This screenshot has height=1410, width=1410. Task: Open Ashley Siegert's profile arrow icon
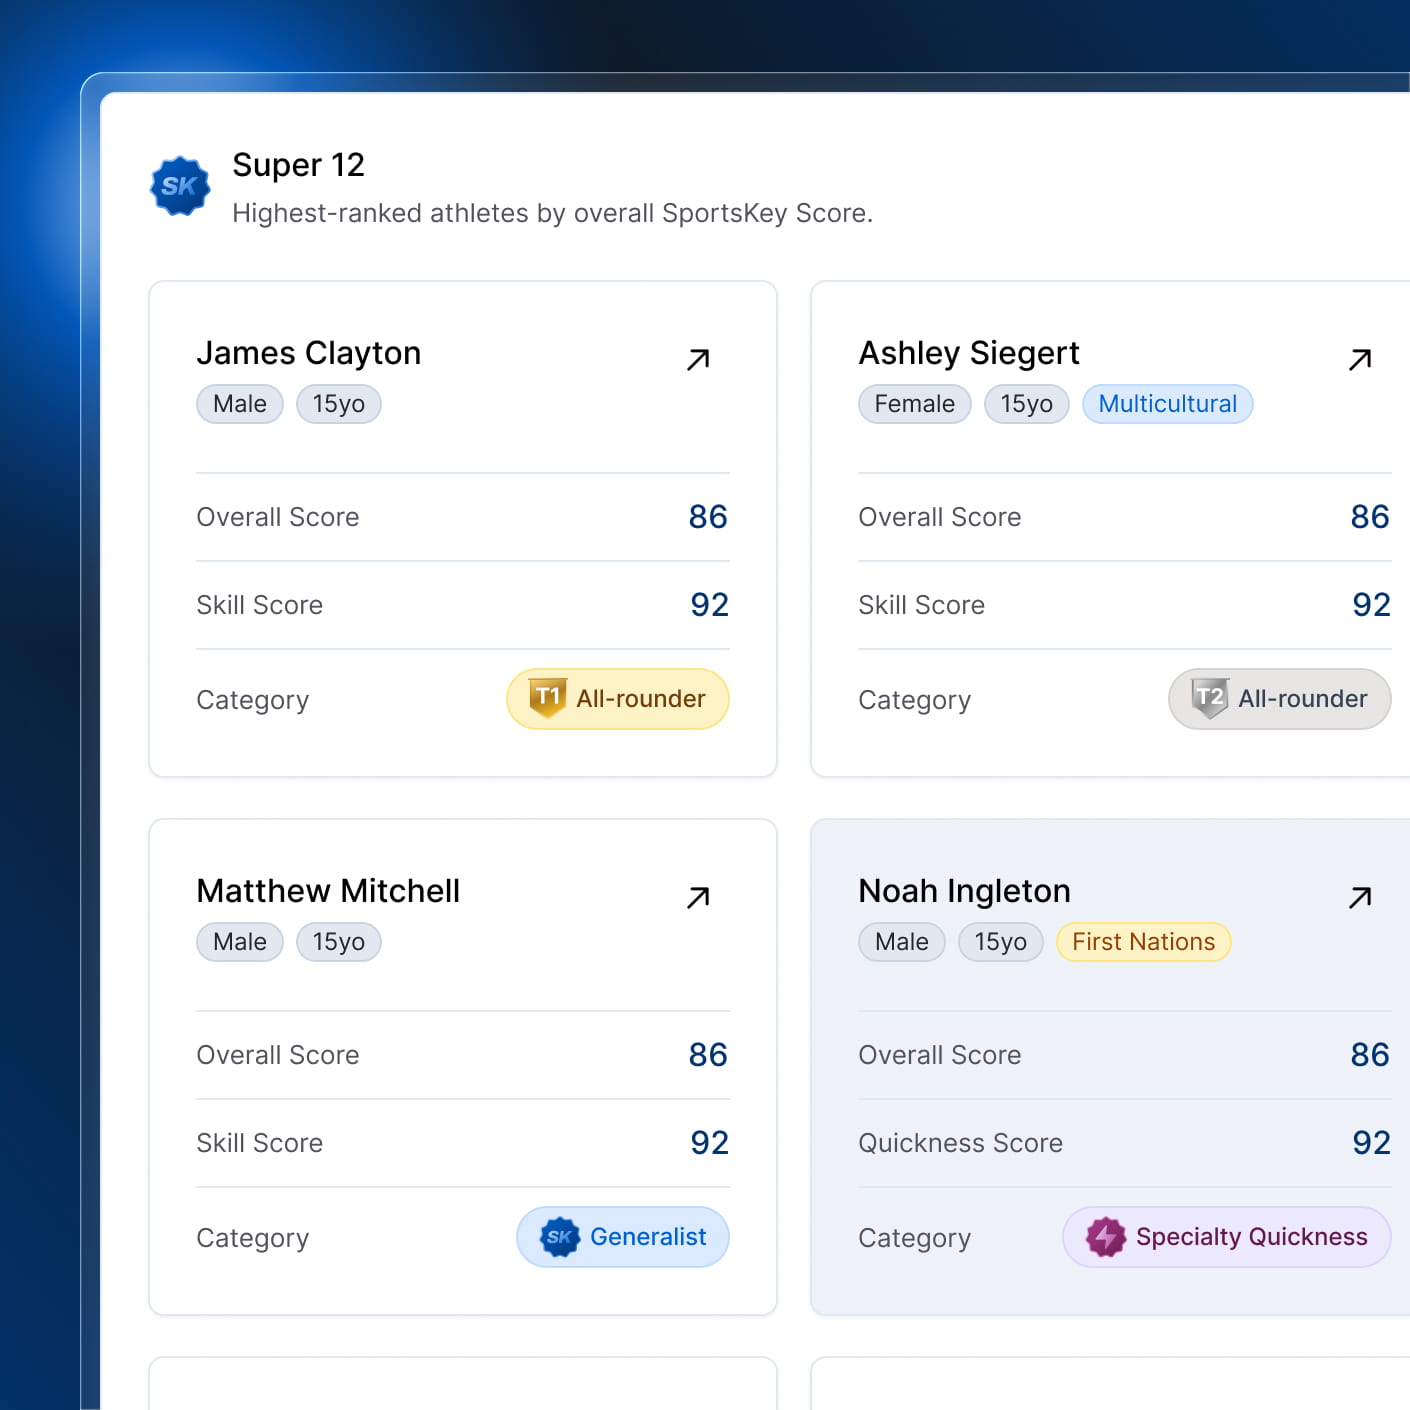pyautogui.click(x=1360, y=359)
